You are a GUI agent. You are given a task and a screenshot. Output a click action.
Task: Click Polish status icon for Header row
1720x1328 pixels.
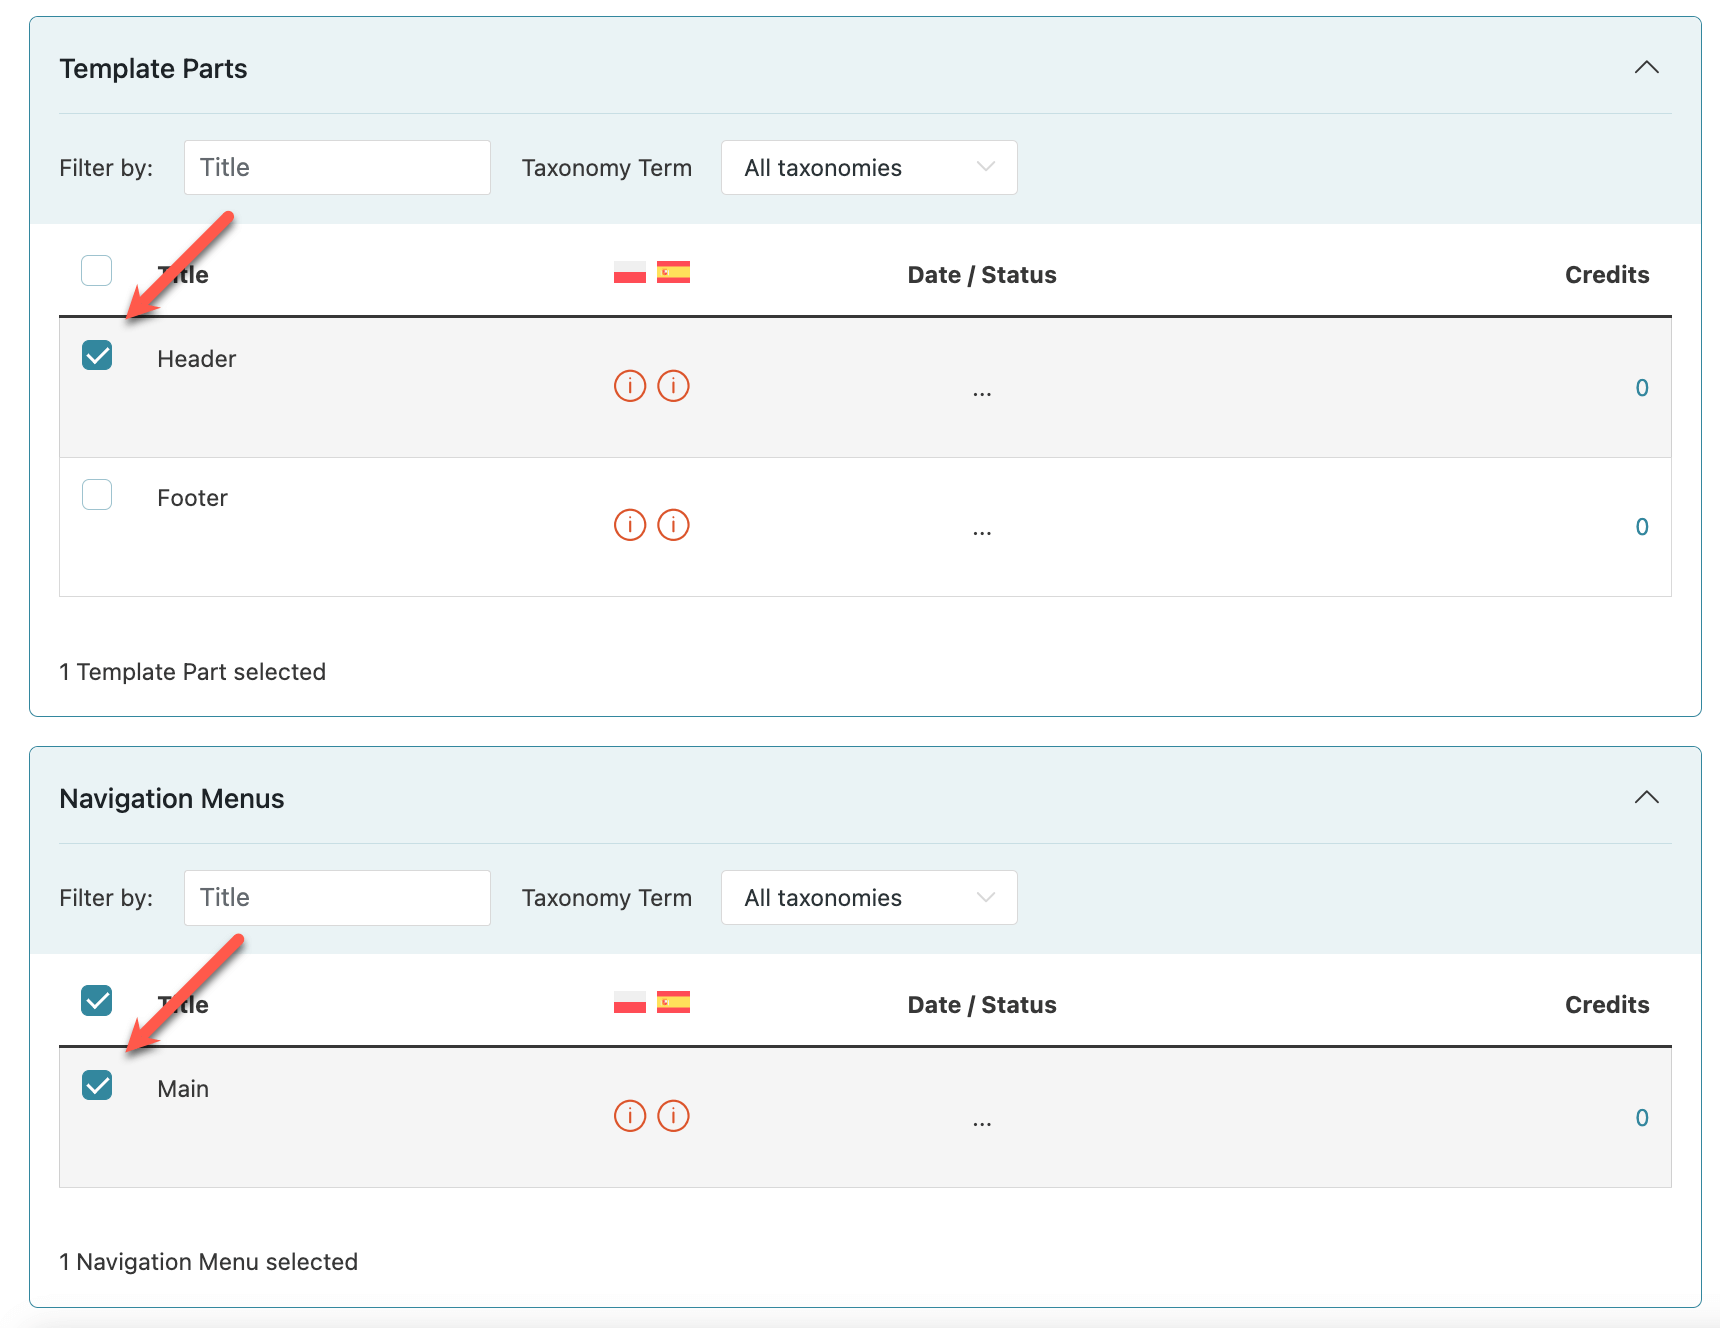tap(629, 386)
